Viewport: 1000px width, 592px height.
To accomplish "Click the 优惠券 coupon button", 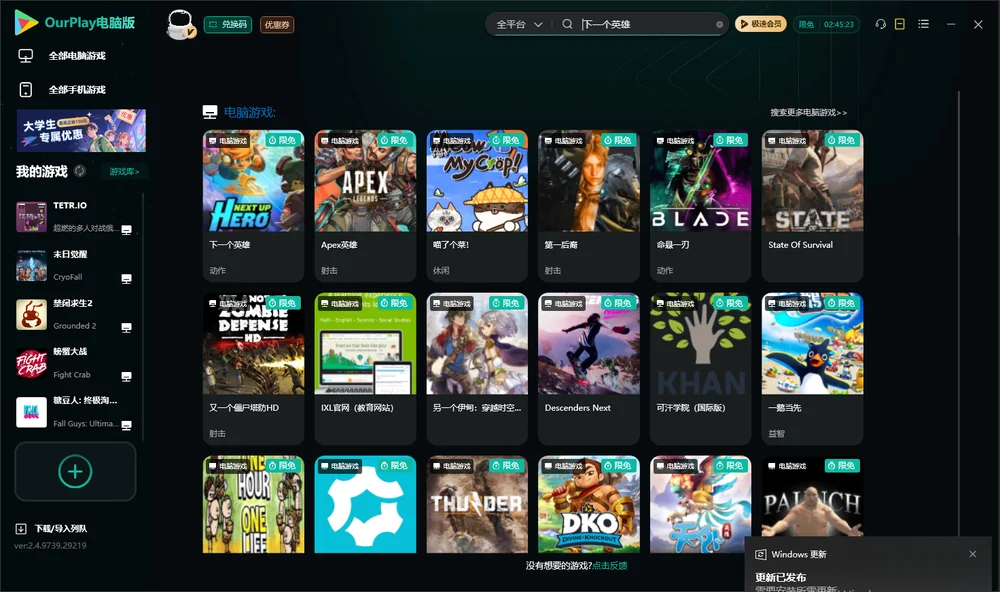I will coord(277,24).
